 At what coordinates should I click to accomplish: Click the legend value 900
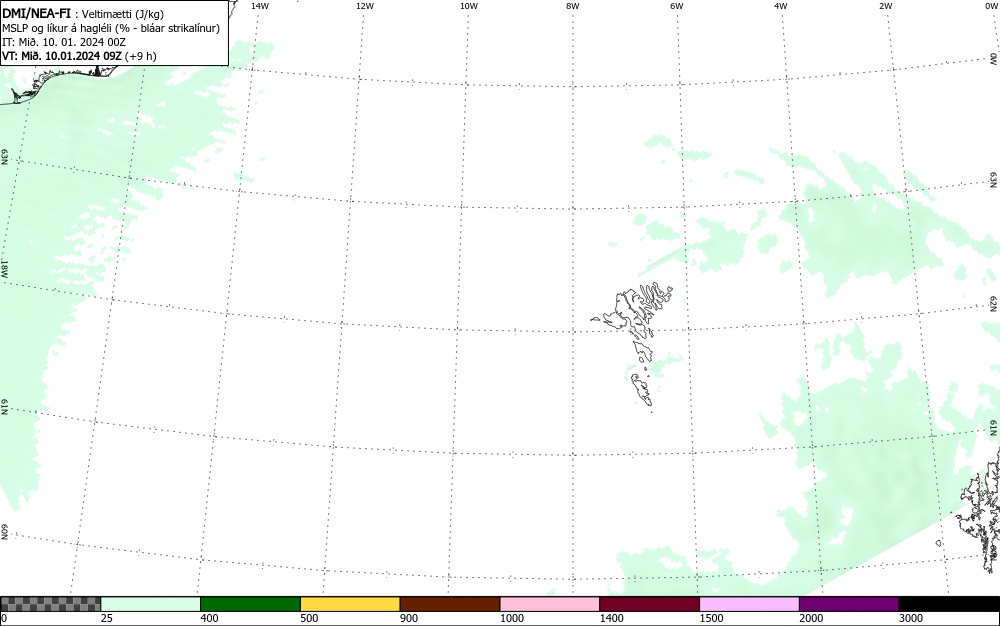click(x=409, y=618)
